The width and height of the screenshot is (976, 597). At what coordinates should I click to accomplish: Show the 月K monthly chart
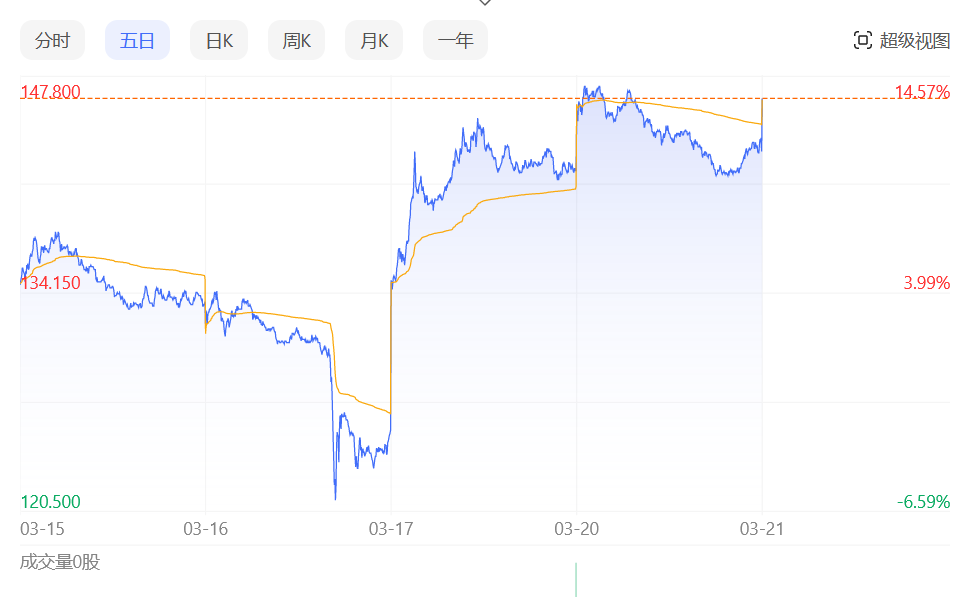[x=374, y=41]
